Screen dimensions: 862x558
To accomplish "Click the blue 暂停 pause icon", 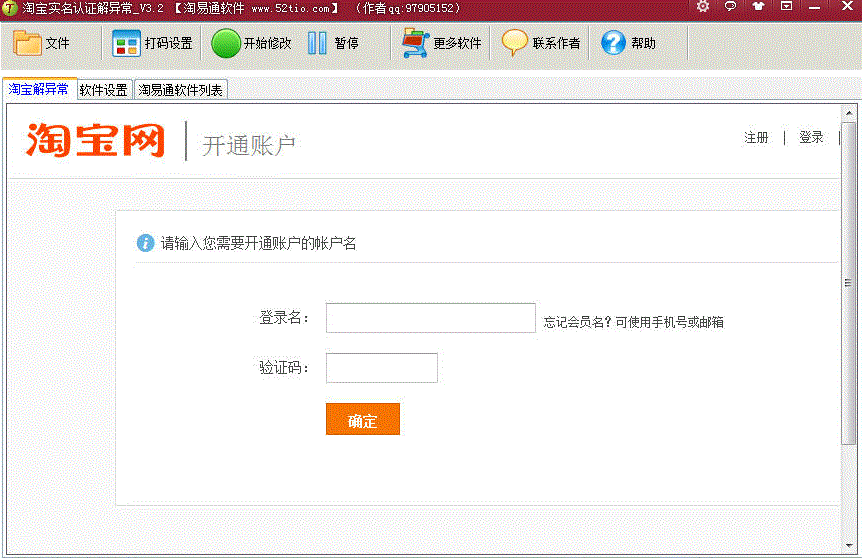I will [x=317, y=43].
